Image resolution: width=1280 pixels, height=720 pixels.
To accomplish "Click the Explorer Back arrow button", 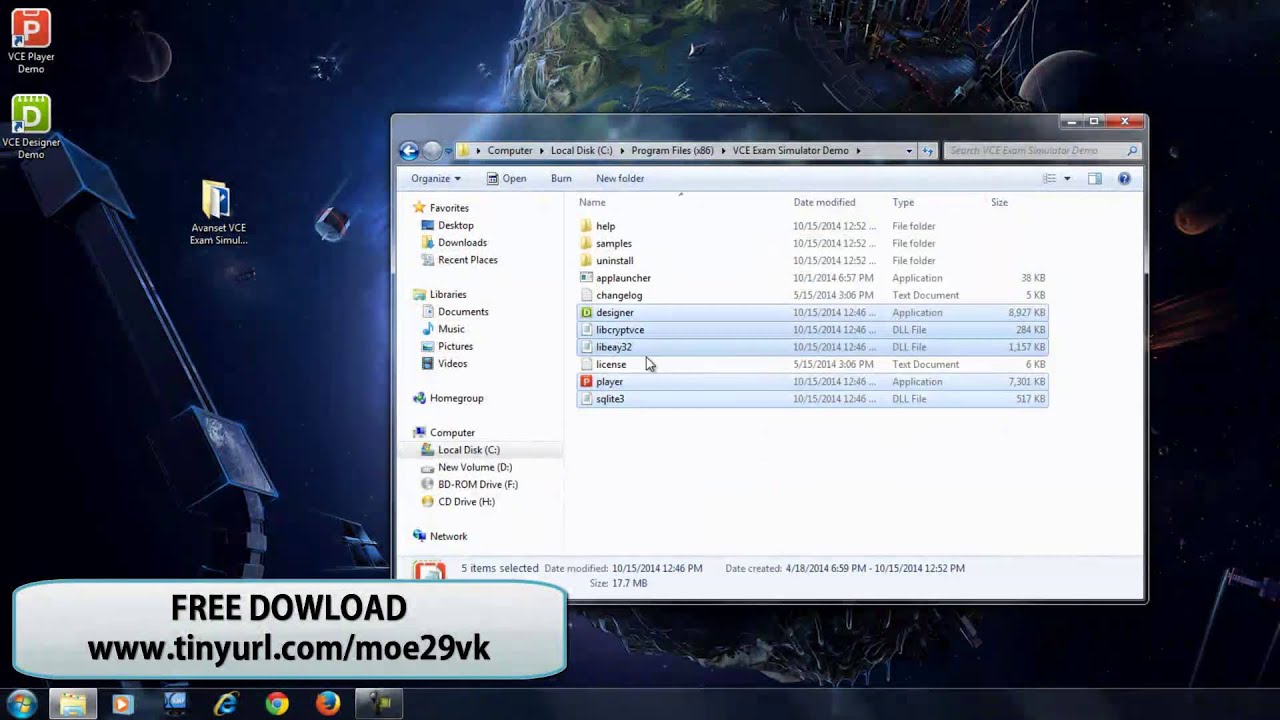I will tap(409, 151).
